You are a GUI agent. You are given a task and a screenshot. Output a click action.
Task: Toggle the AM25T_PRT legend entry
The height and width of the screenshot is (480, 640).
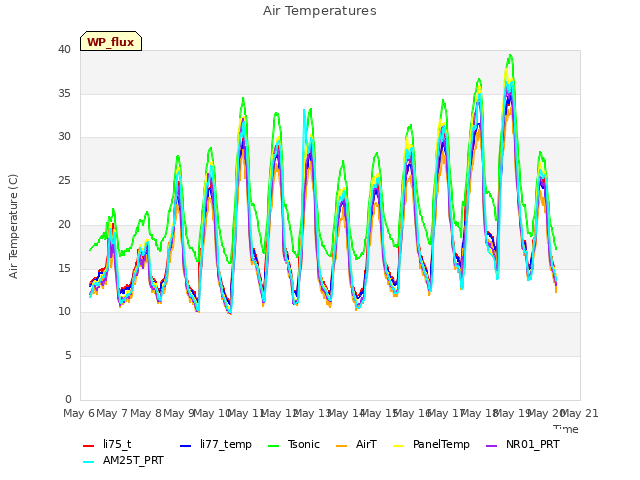point(123,460)
